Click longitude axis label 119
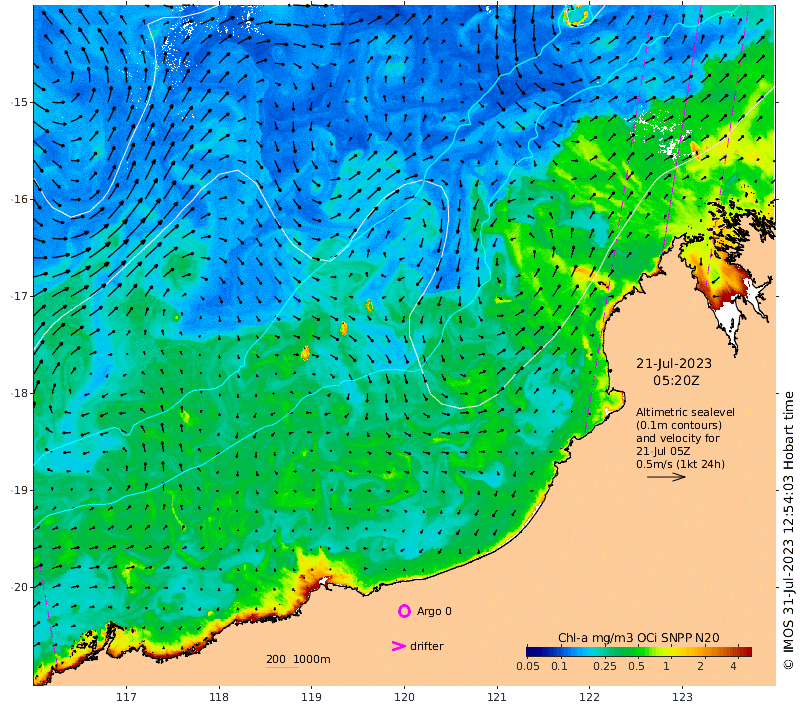Screen dimensions: 800x710 coord(311,697)
